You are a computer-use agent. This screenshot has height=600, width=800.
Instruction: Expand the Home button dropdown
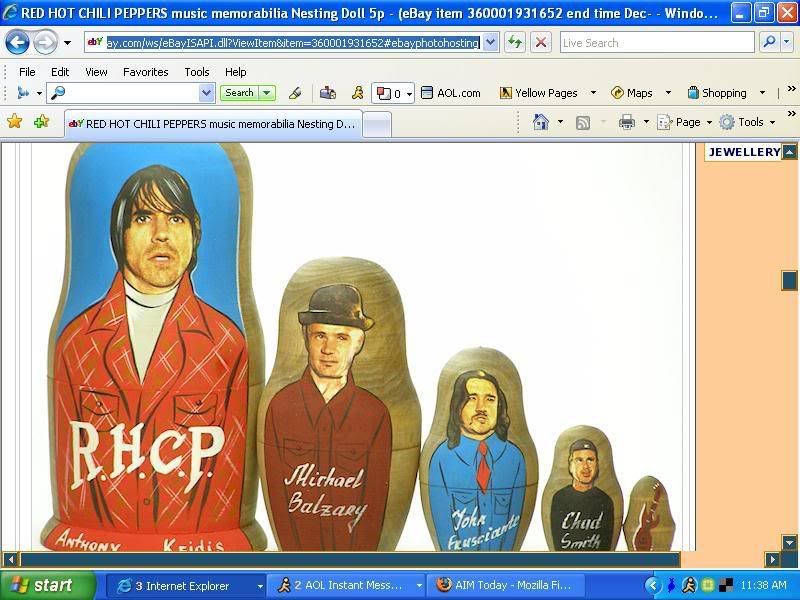coord(560,122)
